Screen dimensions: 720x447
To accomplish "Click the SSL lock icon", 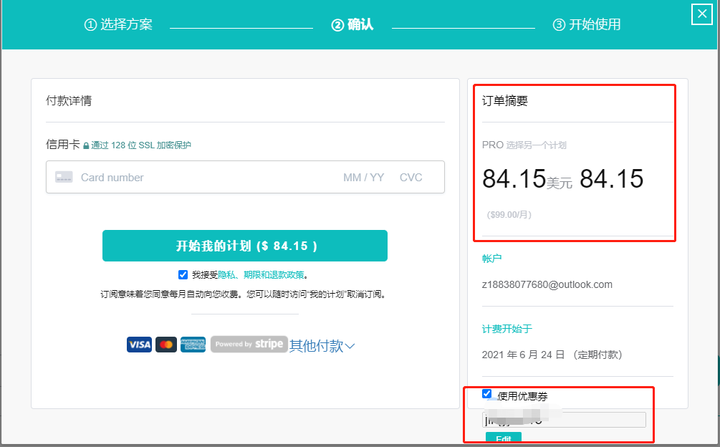I will [x=86, y=146].
